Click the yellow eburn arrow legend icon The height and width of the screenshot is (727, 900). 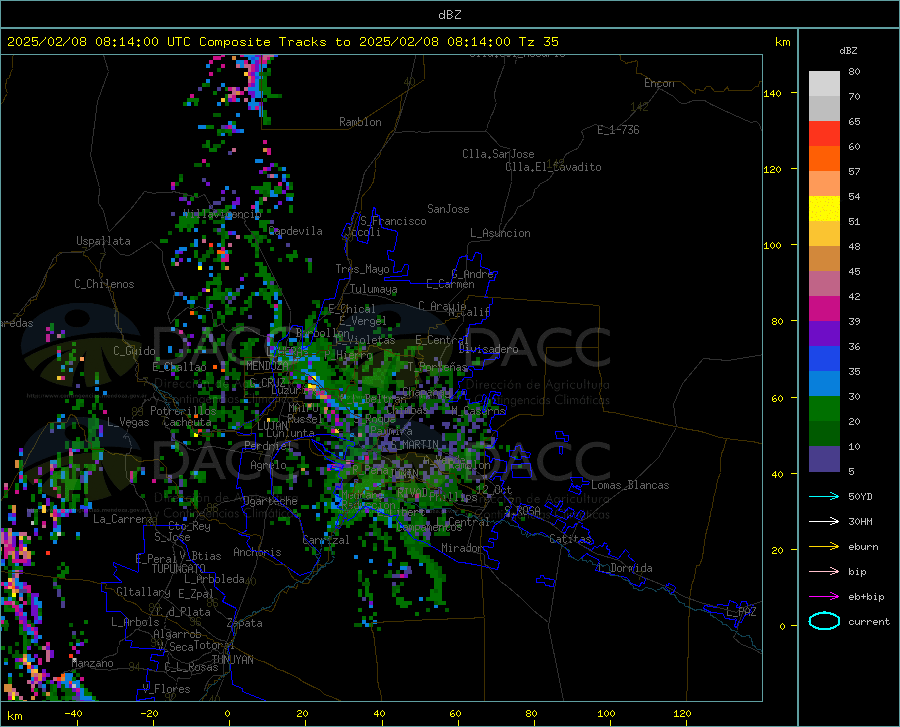(x=824, y=547)
